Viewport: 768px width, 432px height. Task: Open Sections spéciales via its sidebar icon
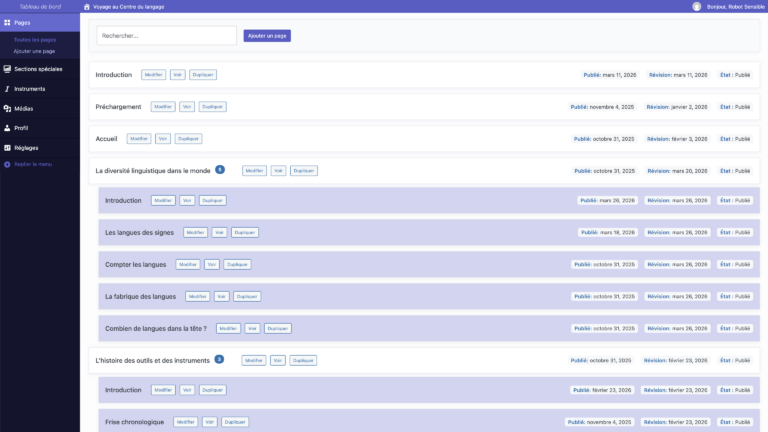pyautogui.click(x=7, y=69)
